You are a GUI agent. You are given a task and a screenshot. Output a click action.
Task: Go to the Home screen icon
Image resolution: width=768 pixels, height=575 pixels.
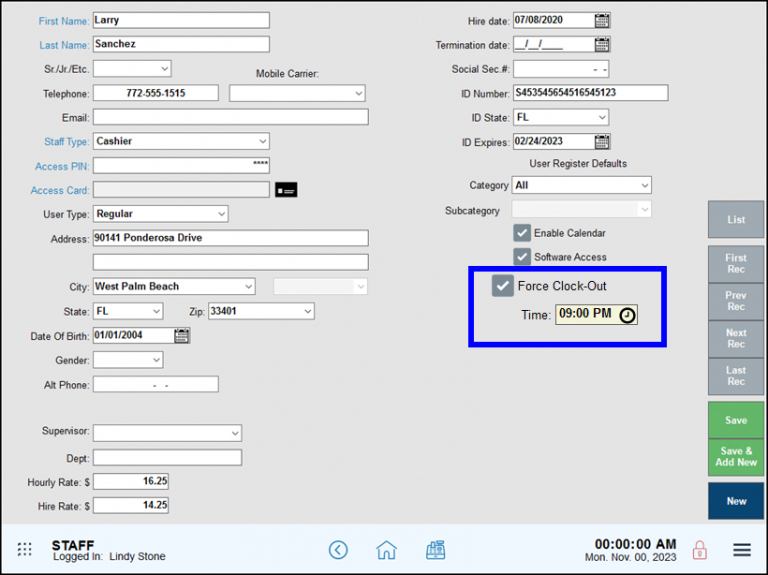point(386,549)
